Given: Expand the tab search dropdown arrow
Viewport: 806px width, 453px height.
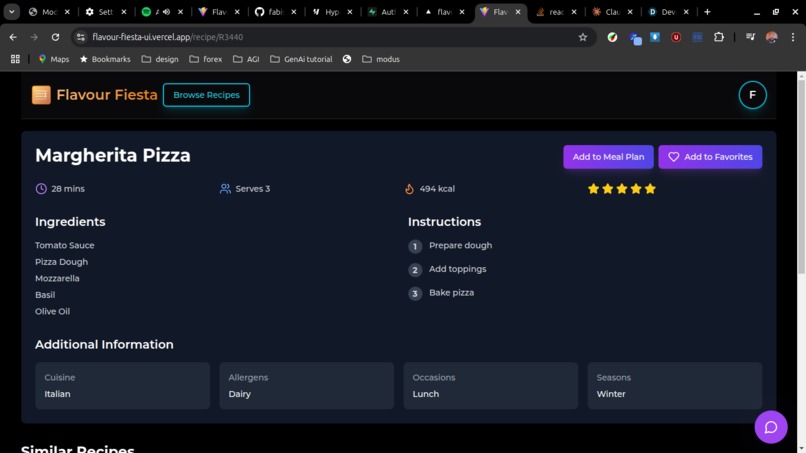Looking at the screenshot, I should tap(11, 11).
